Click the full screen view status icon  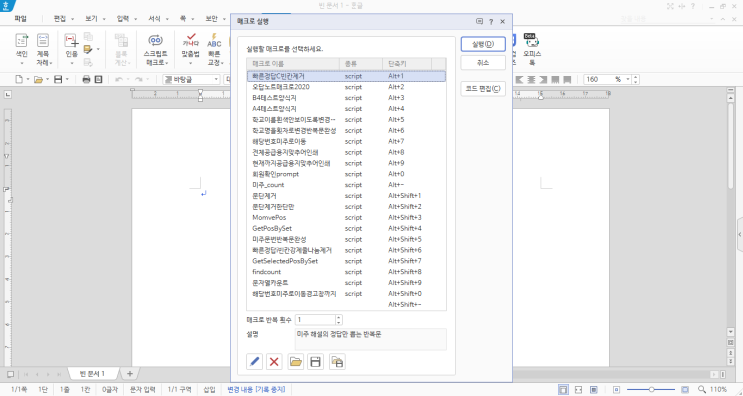coord(579,389)
